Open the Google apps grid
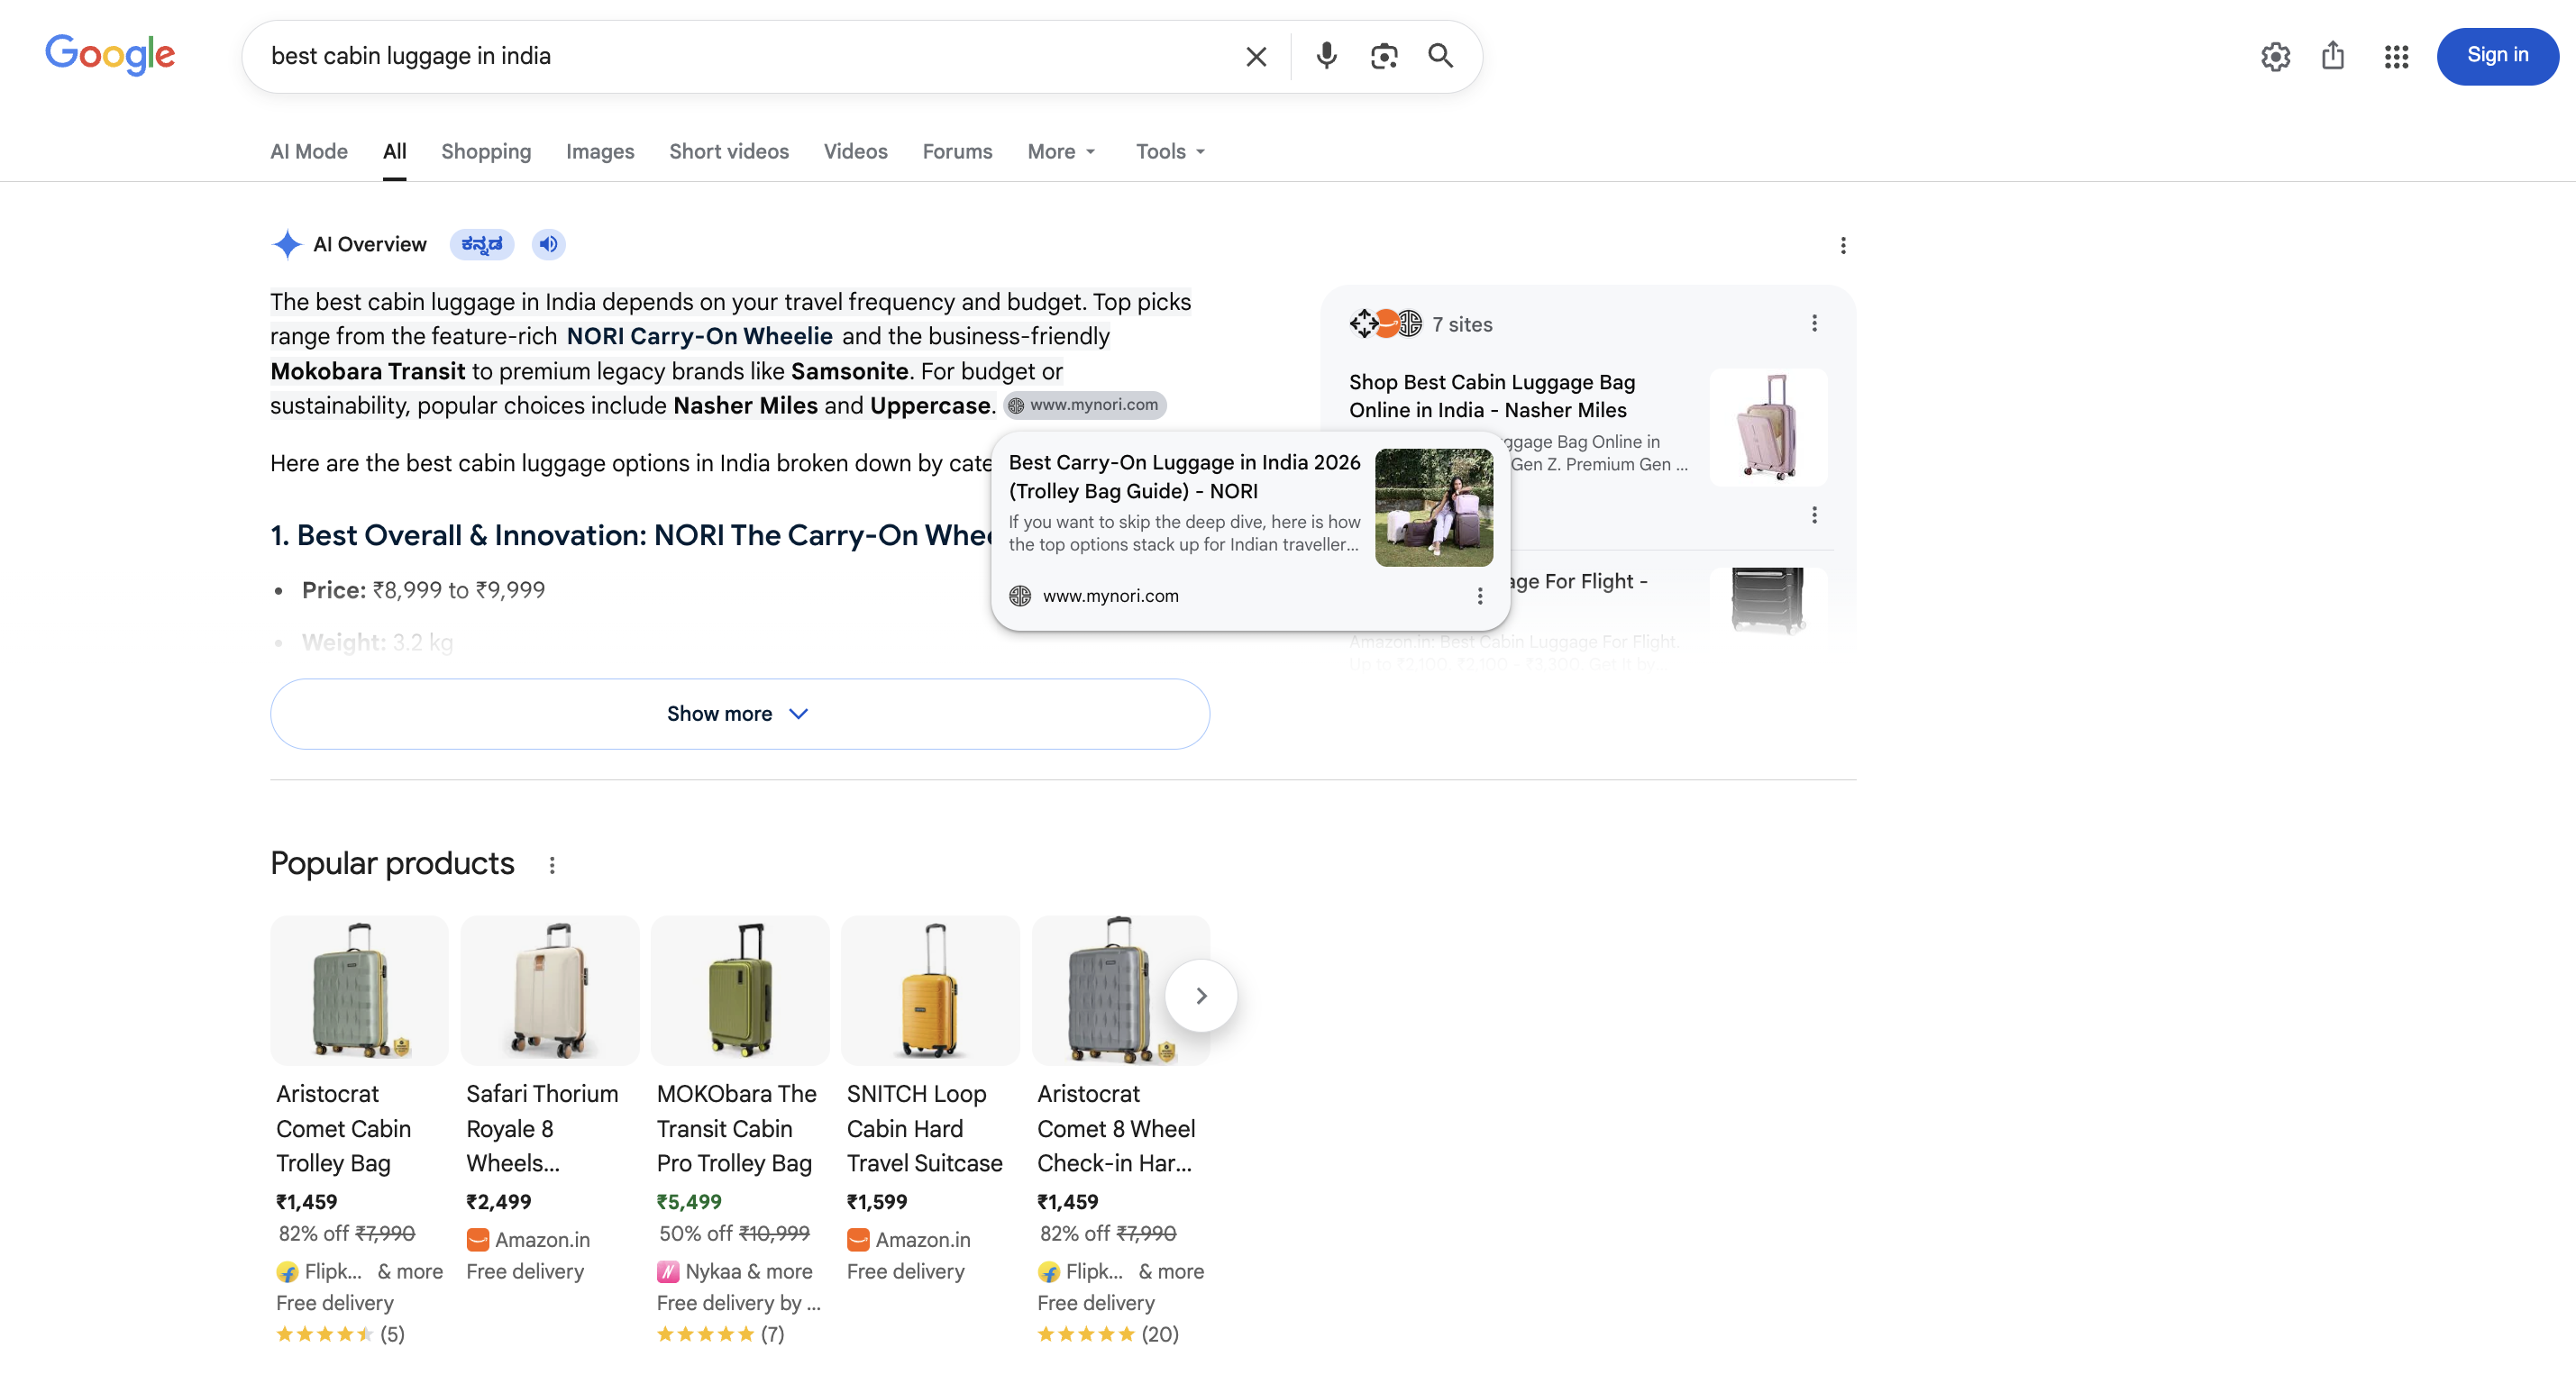This screenshot has width=2576, height=1384. tap(2396, 57)
